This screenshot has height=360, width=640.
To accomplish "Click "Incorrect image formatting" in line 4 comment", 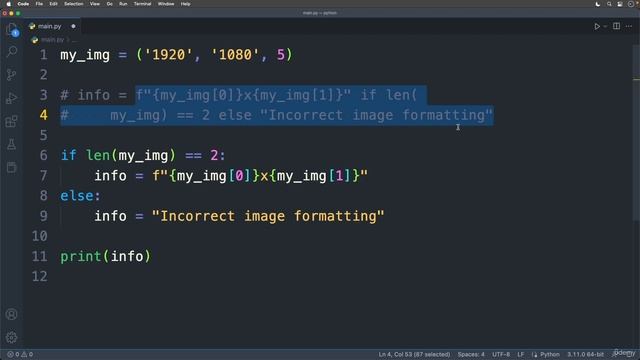I will point(376,115).
